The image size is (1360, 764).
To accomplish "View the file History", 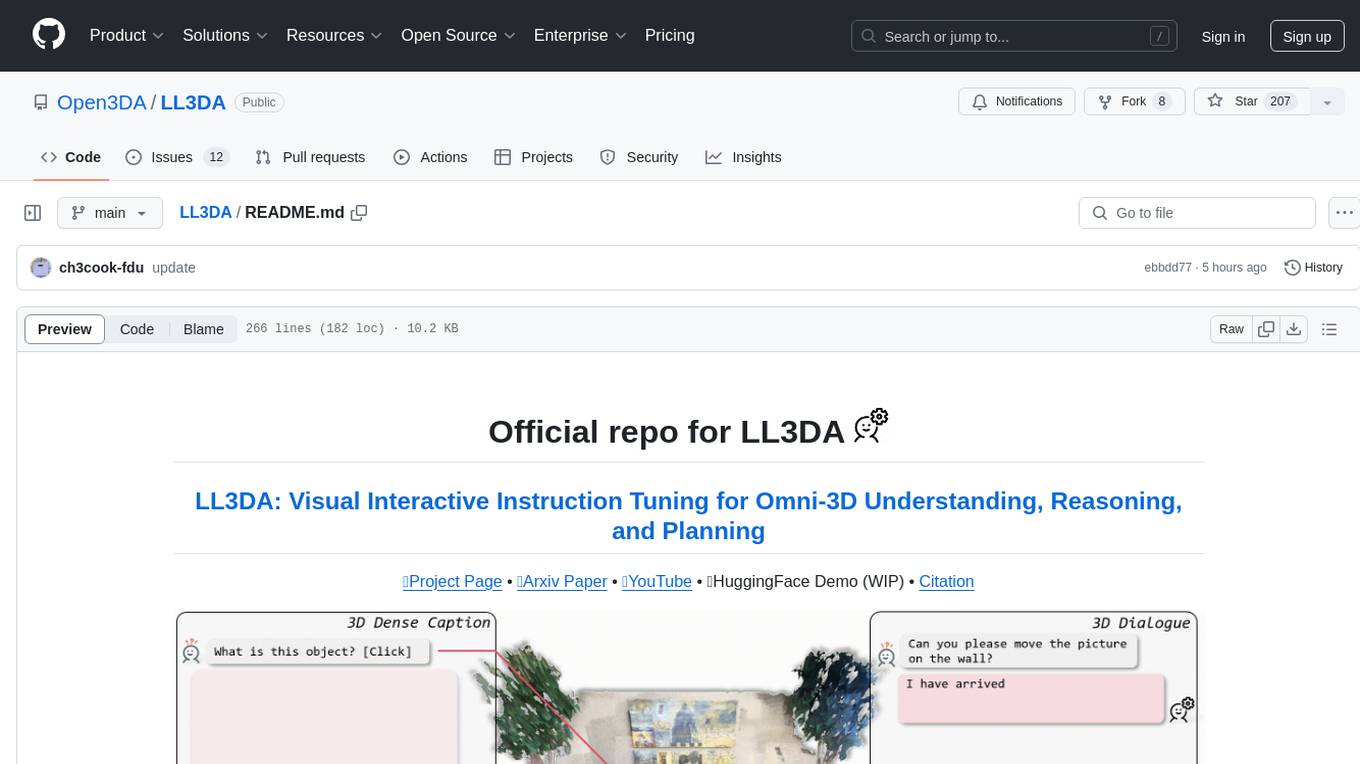I will click(x=1313, y=267).
